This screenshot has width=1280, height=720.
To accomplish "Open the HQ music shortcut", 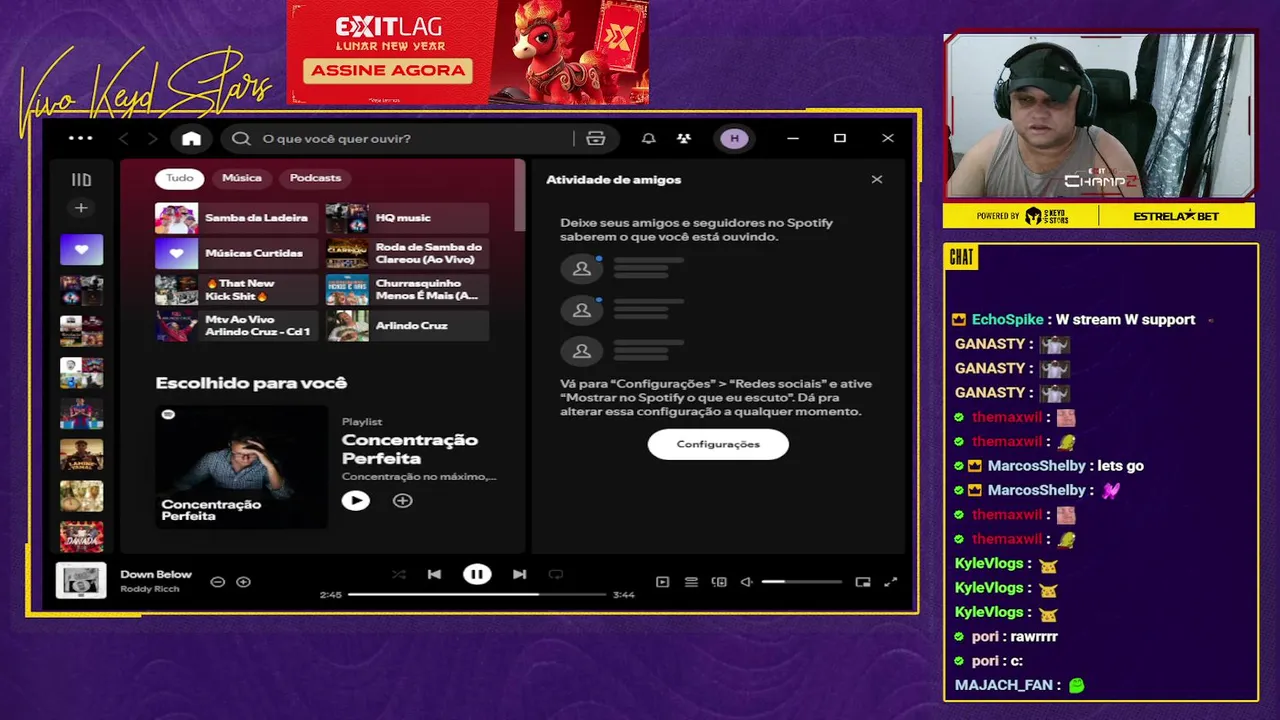I will [x=407, y=218].
